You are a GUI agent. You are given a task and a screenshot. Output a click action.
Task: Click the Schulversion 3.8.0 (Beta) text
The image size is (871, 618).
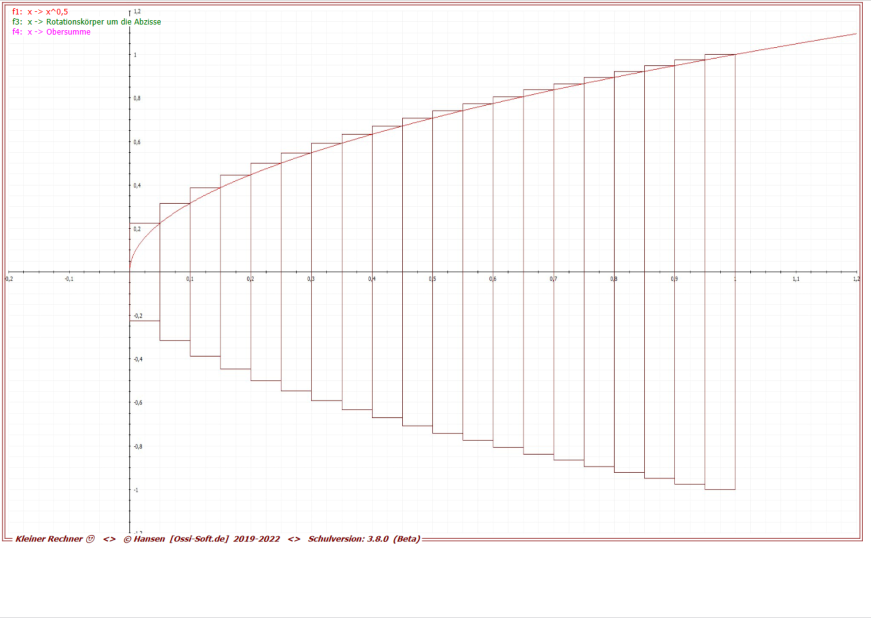click(364, 539)
